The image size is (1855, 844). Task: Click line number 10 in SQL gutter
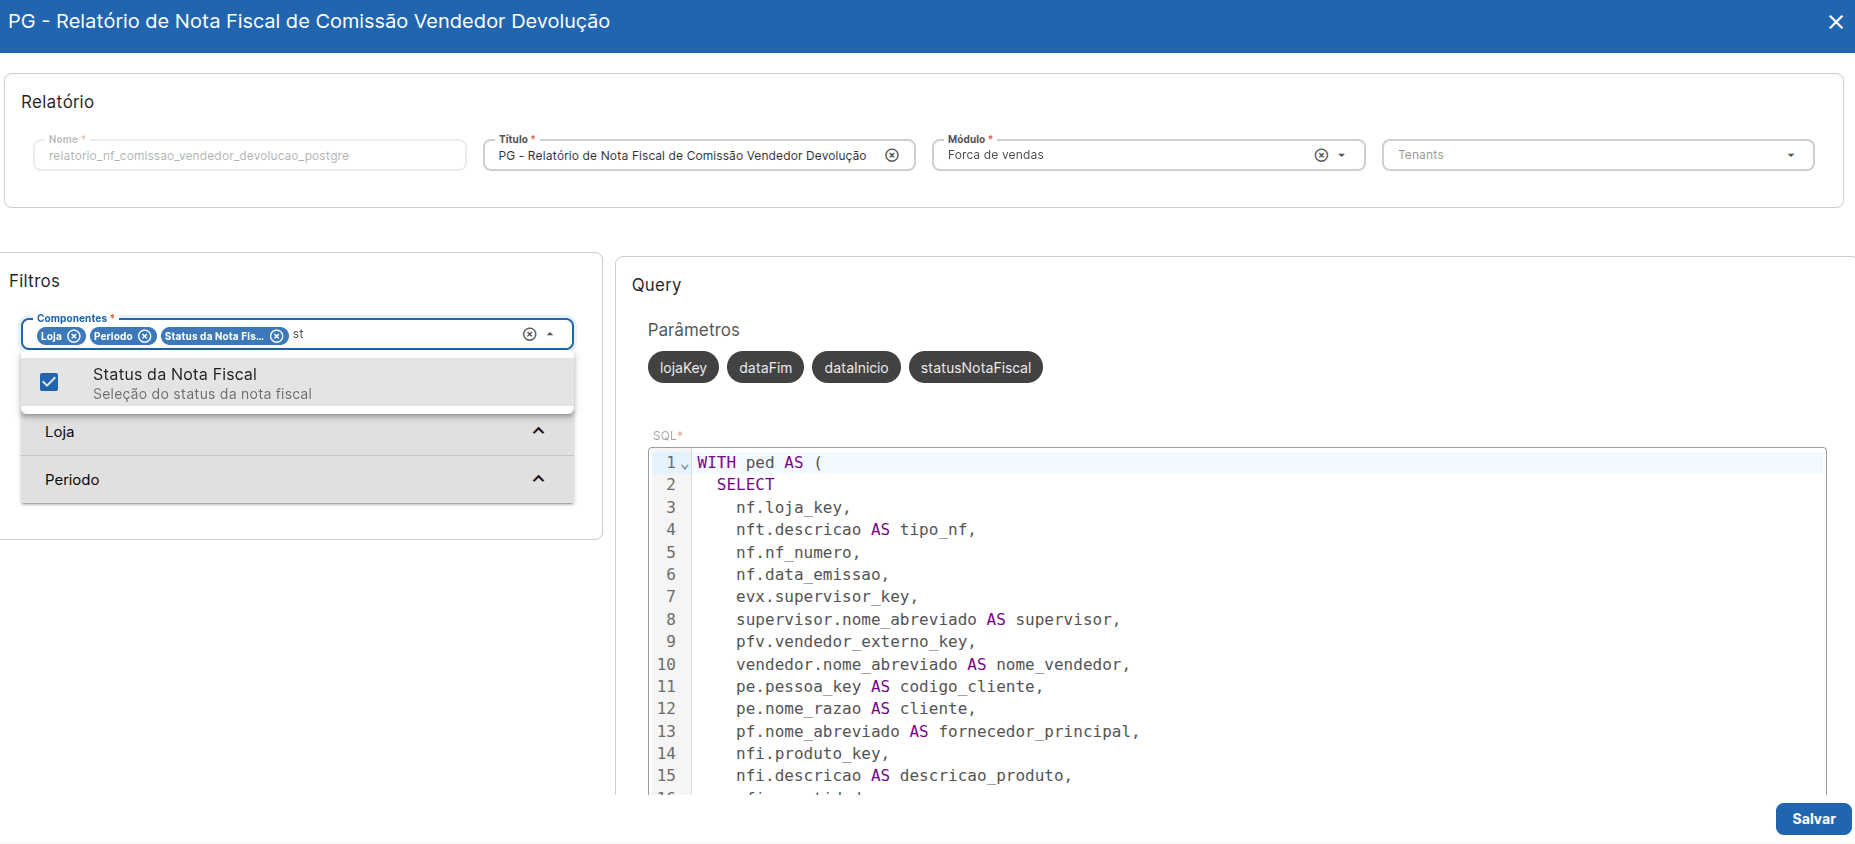click(666, 665)
